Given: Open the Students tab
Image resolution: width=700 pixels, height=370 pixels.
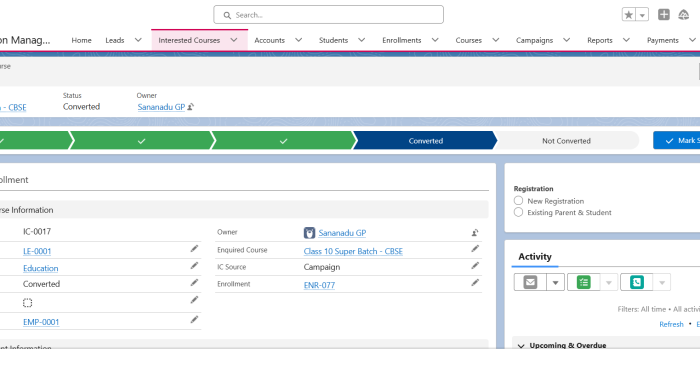Looking at the screenshot, I should [333, 40].
